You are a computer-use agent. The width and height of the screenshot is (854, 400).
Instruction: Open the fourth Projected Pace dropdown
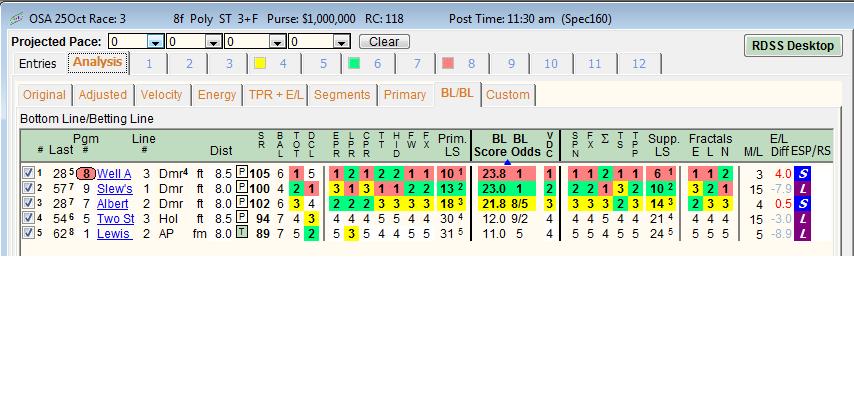pos(341,42)
